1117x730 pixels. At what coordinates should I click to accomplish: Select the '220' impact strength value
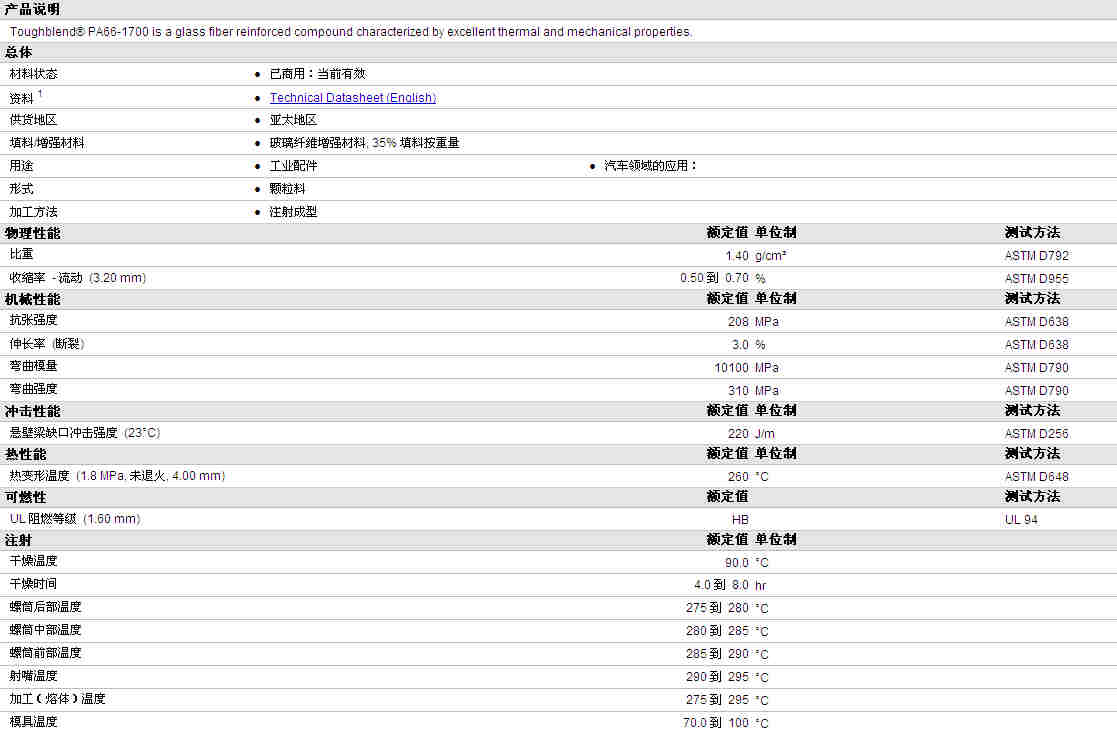[x=738, y=434]
